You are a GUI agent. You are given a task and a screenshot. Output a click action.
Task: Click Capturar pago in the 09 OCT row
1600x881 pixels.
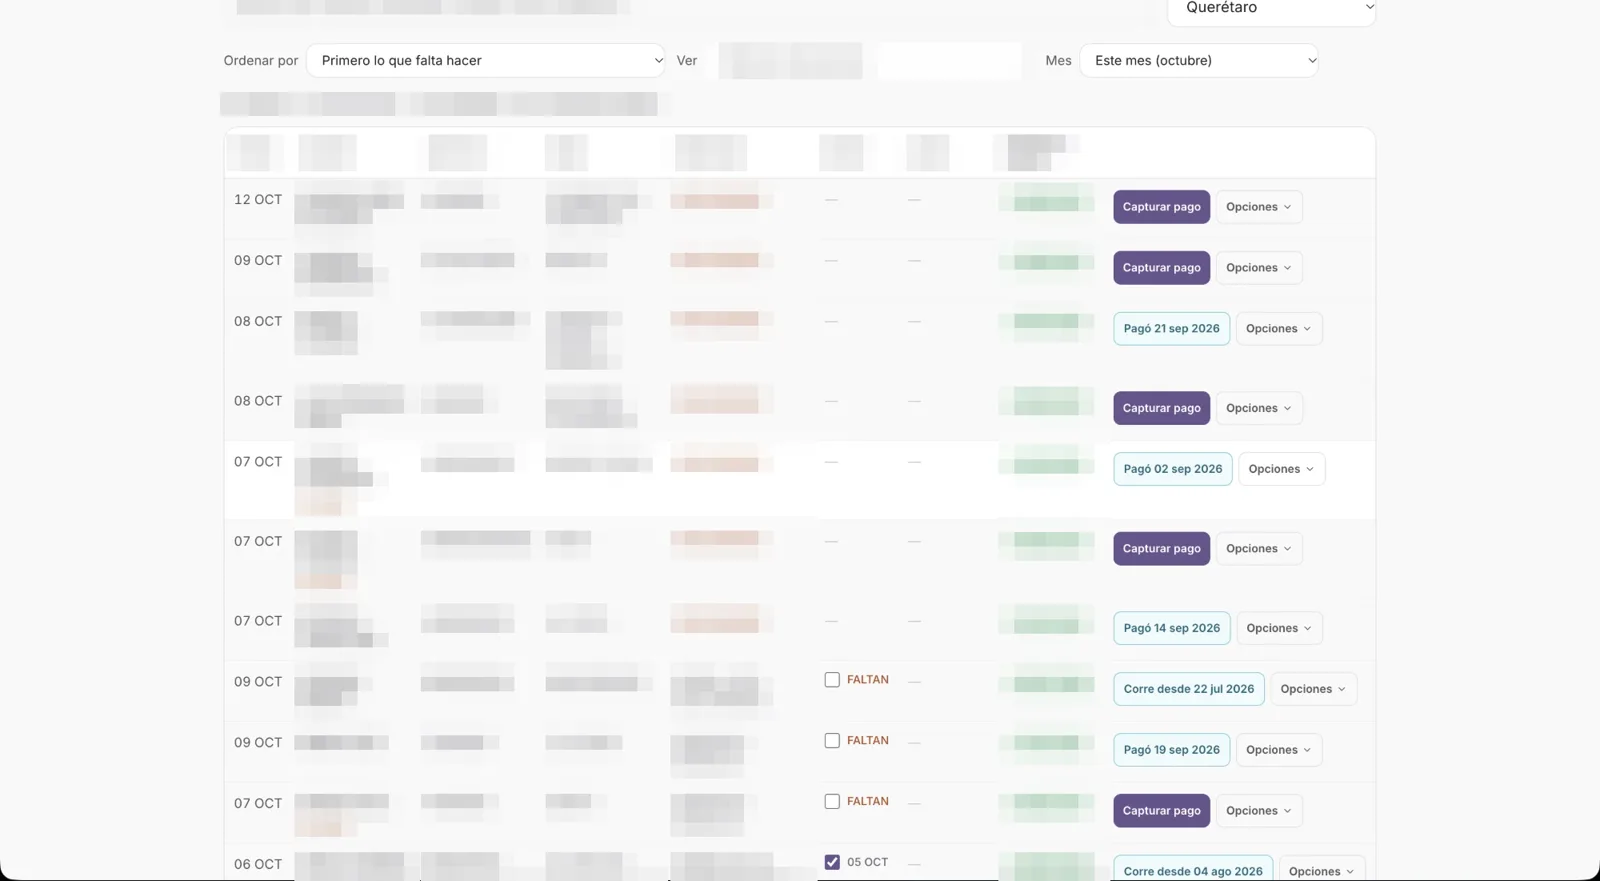[x=1161, y=268]
